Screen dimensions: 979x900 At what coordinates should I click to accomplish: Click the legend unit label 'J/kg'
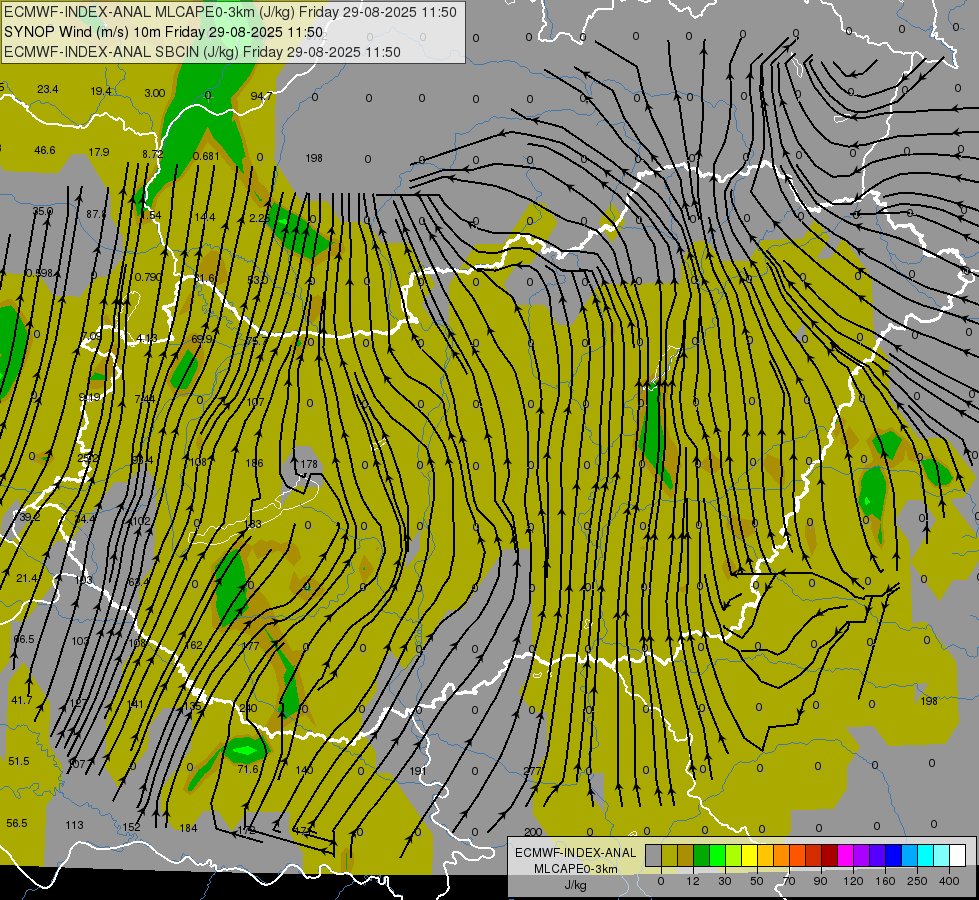click(575, 885)
